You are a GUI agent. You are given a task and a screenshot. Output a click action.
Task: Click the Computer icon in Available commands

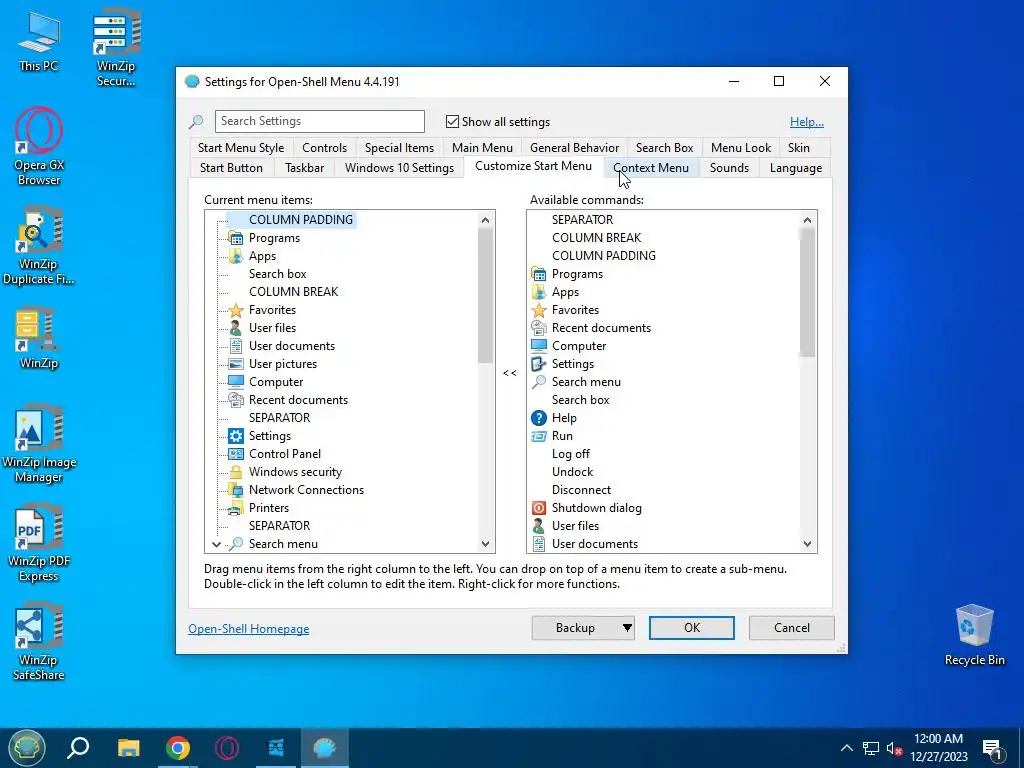point(539,346)
